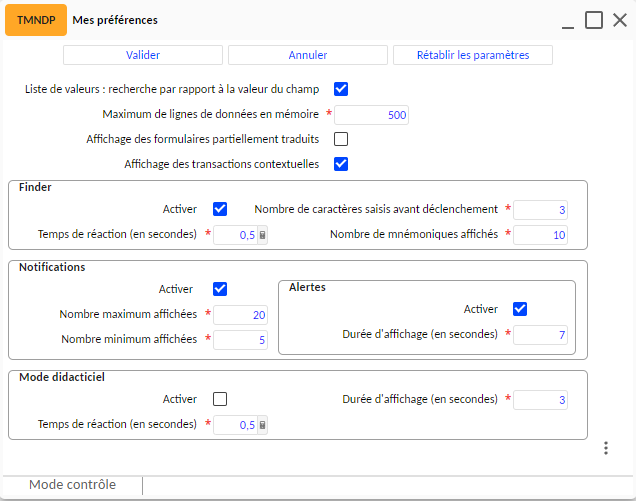
Task: Disable contextual transactions display checkbox
Action: point(341,164)
